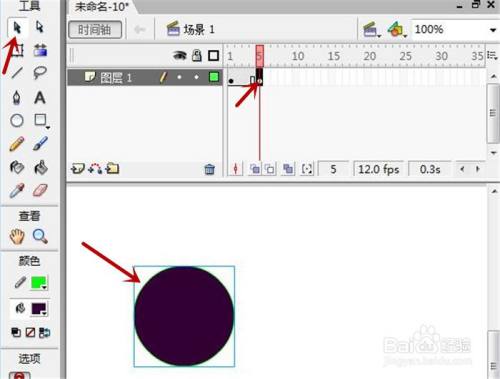
Task: Add a motion guide layer
Action: pos(95,169)
